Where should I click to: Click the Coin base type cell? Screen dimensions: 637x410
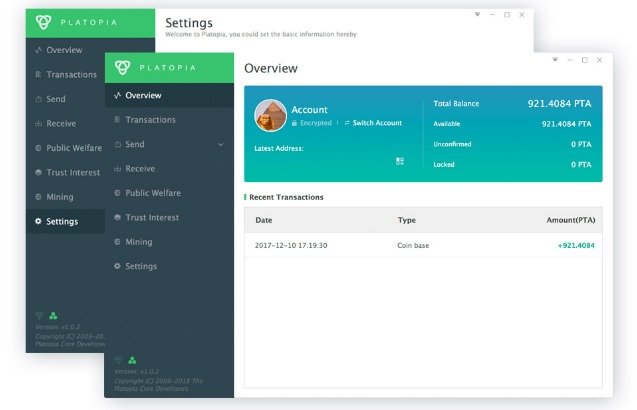click(413, 245)
